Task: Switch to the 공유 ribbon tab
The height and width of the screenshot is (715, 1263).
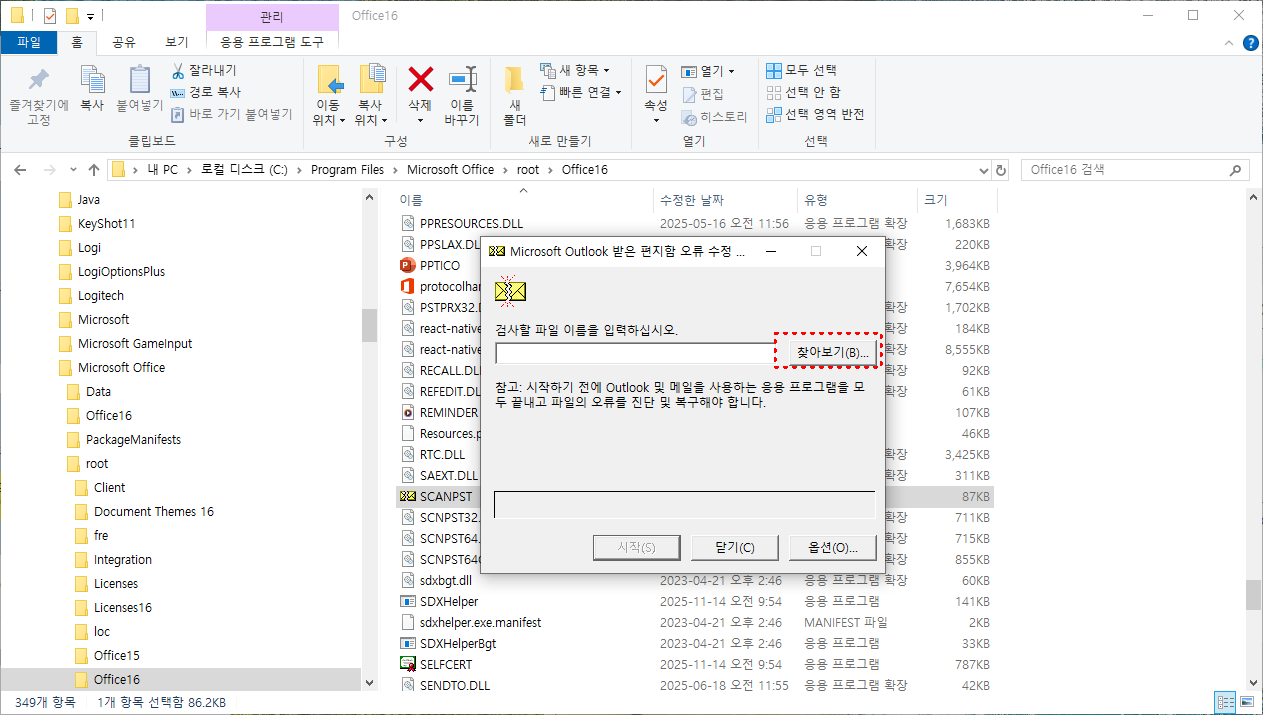Action: [x=124, y=42]
